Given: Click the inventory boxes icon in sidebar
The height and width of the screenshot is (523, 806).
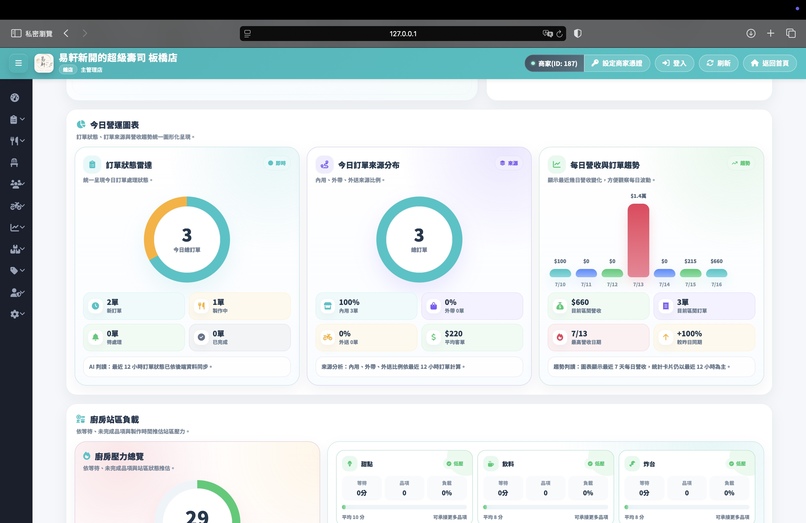Looking at the screenshot, I should (x=14, y=249).
